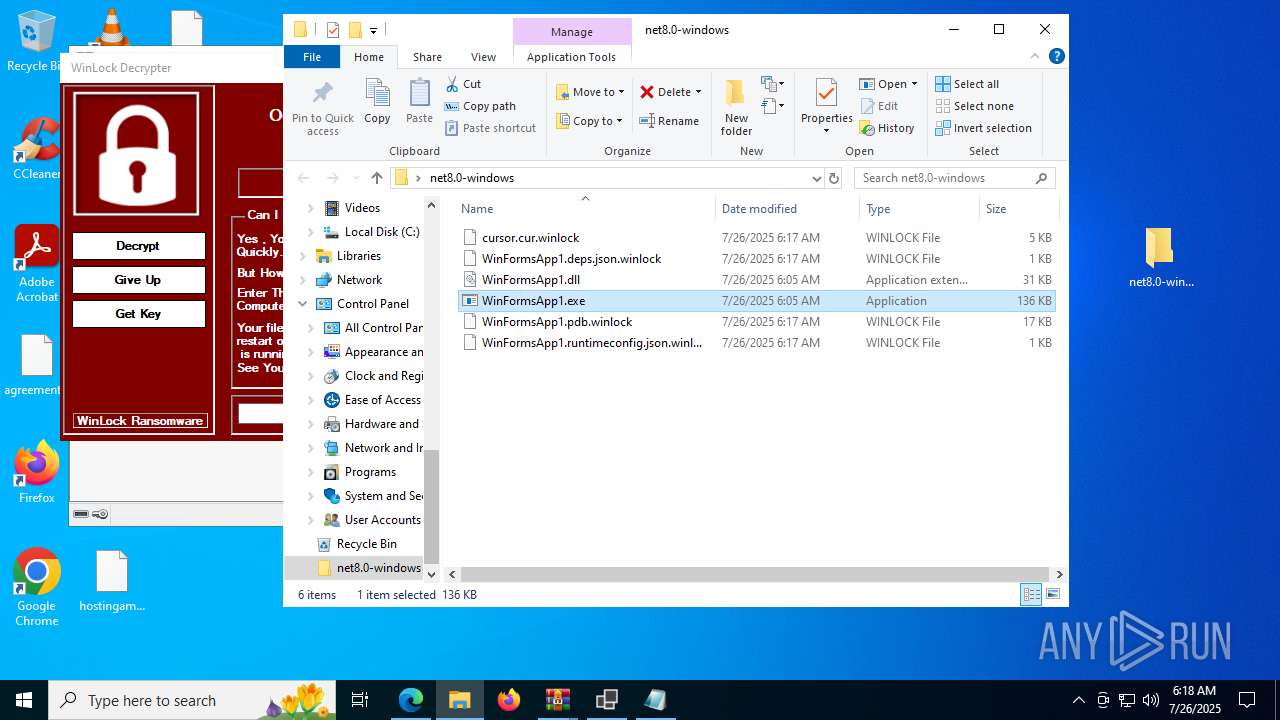Click Invert selection
This screenshot has height=720, width=1280.
983,128
